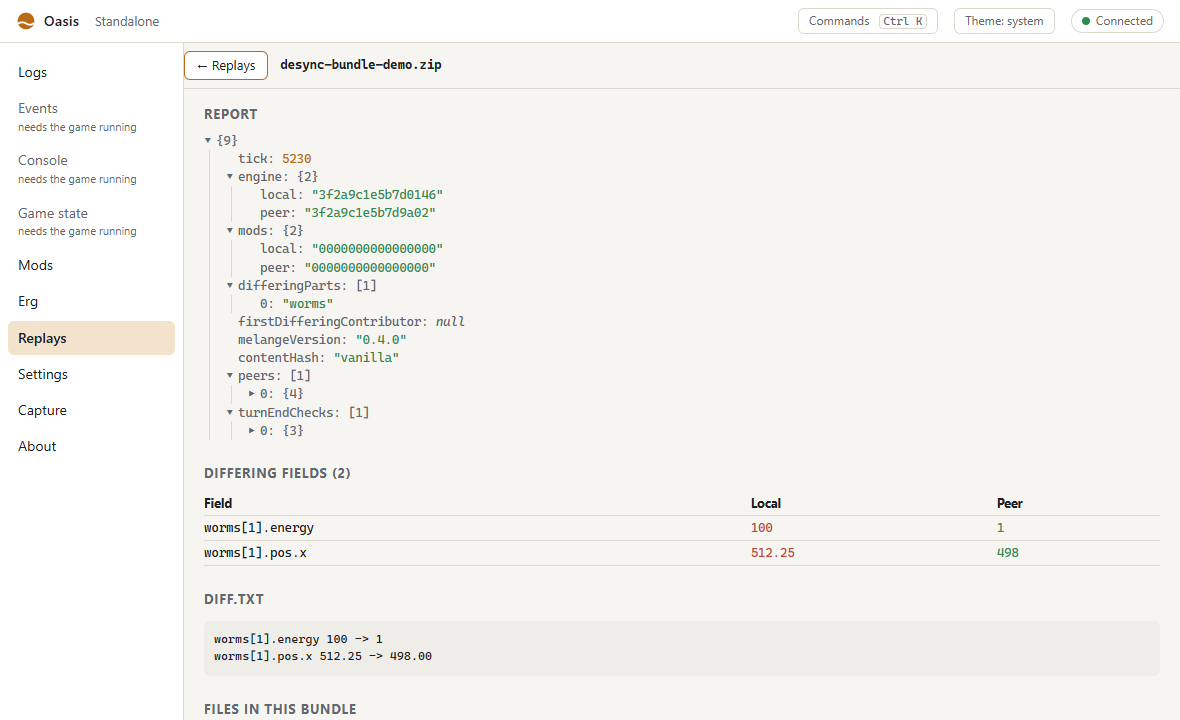Click the Local column header

[x=765, y=503]
